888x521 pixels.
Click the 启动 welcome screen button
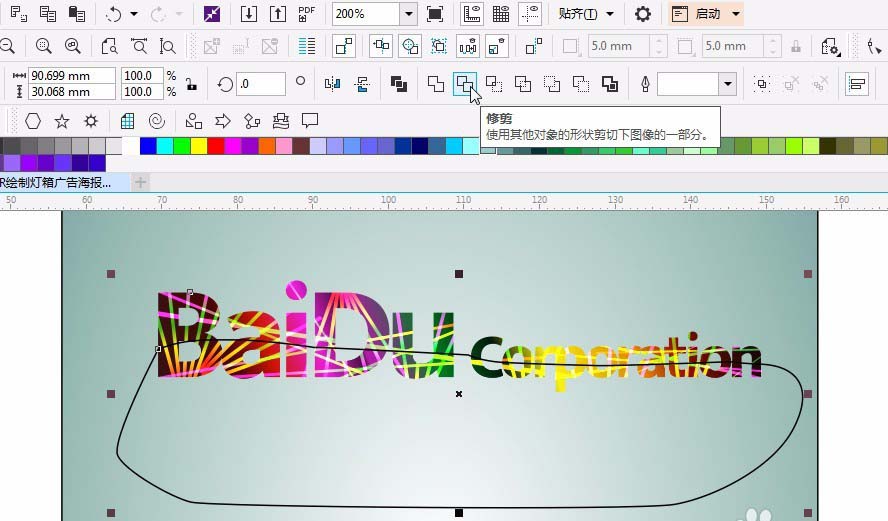tap(698, 14)
